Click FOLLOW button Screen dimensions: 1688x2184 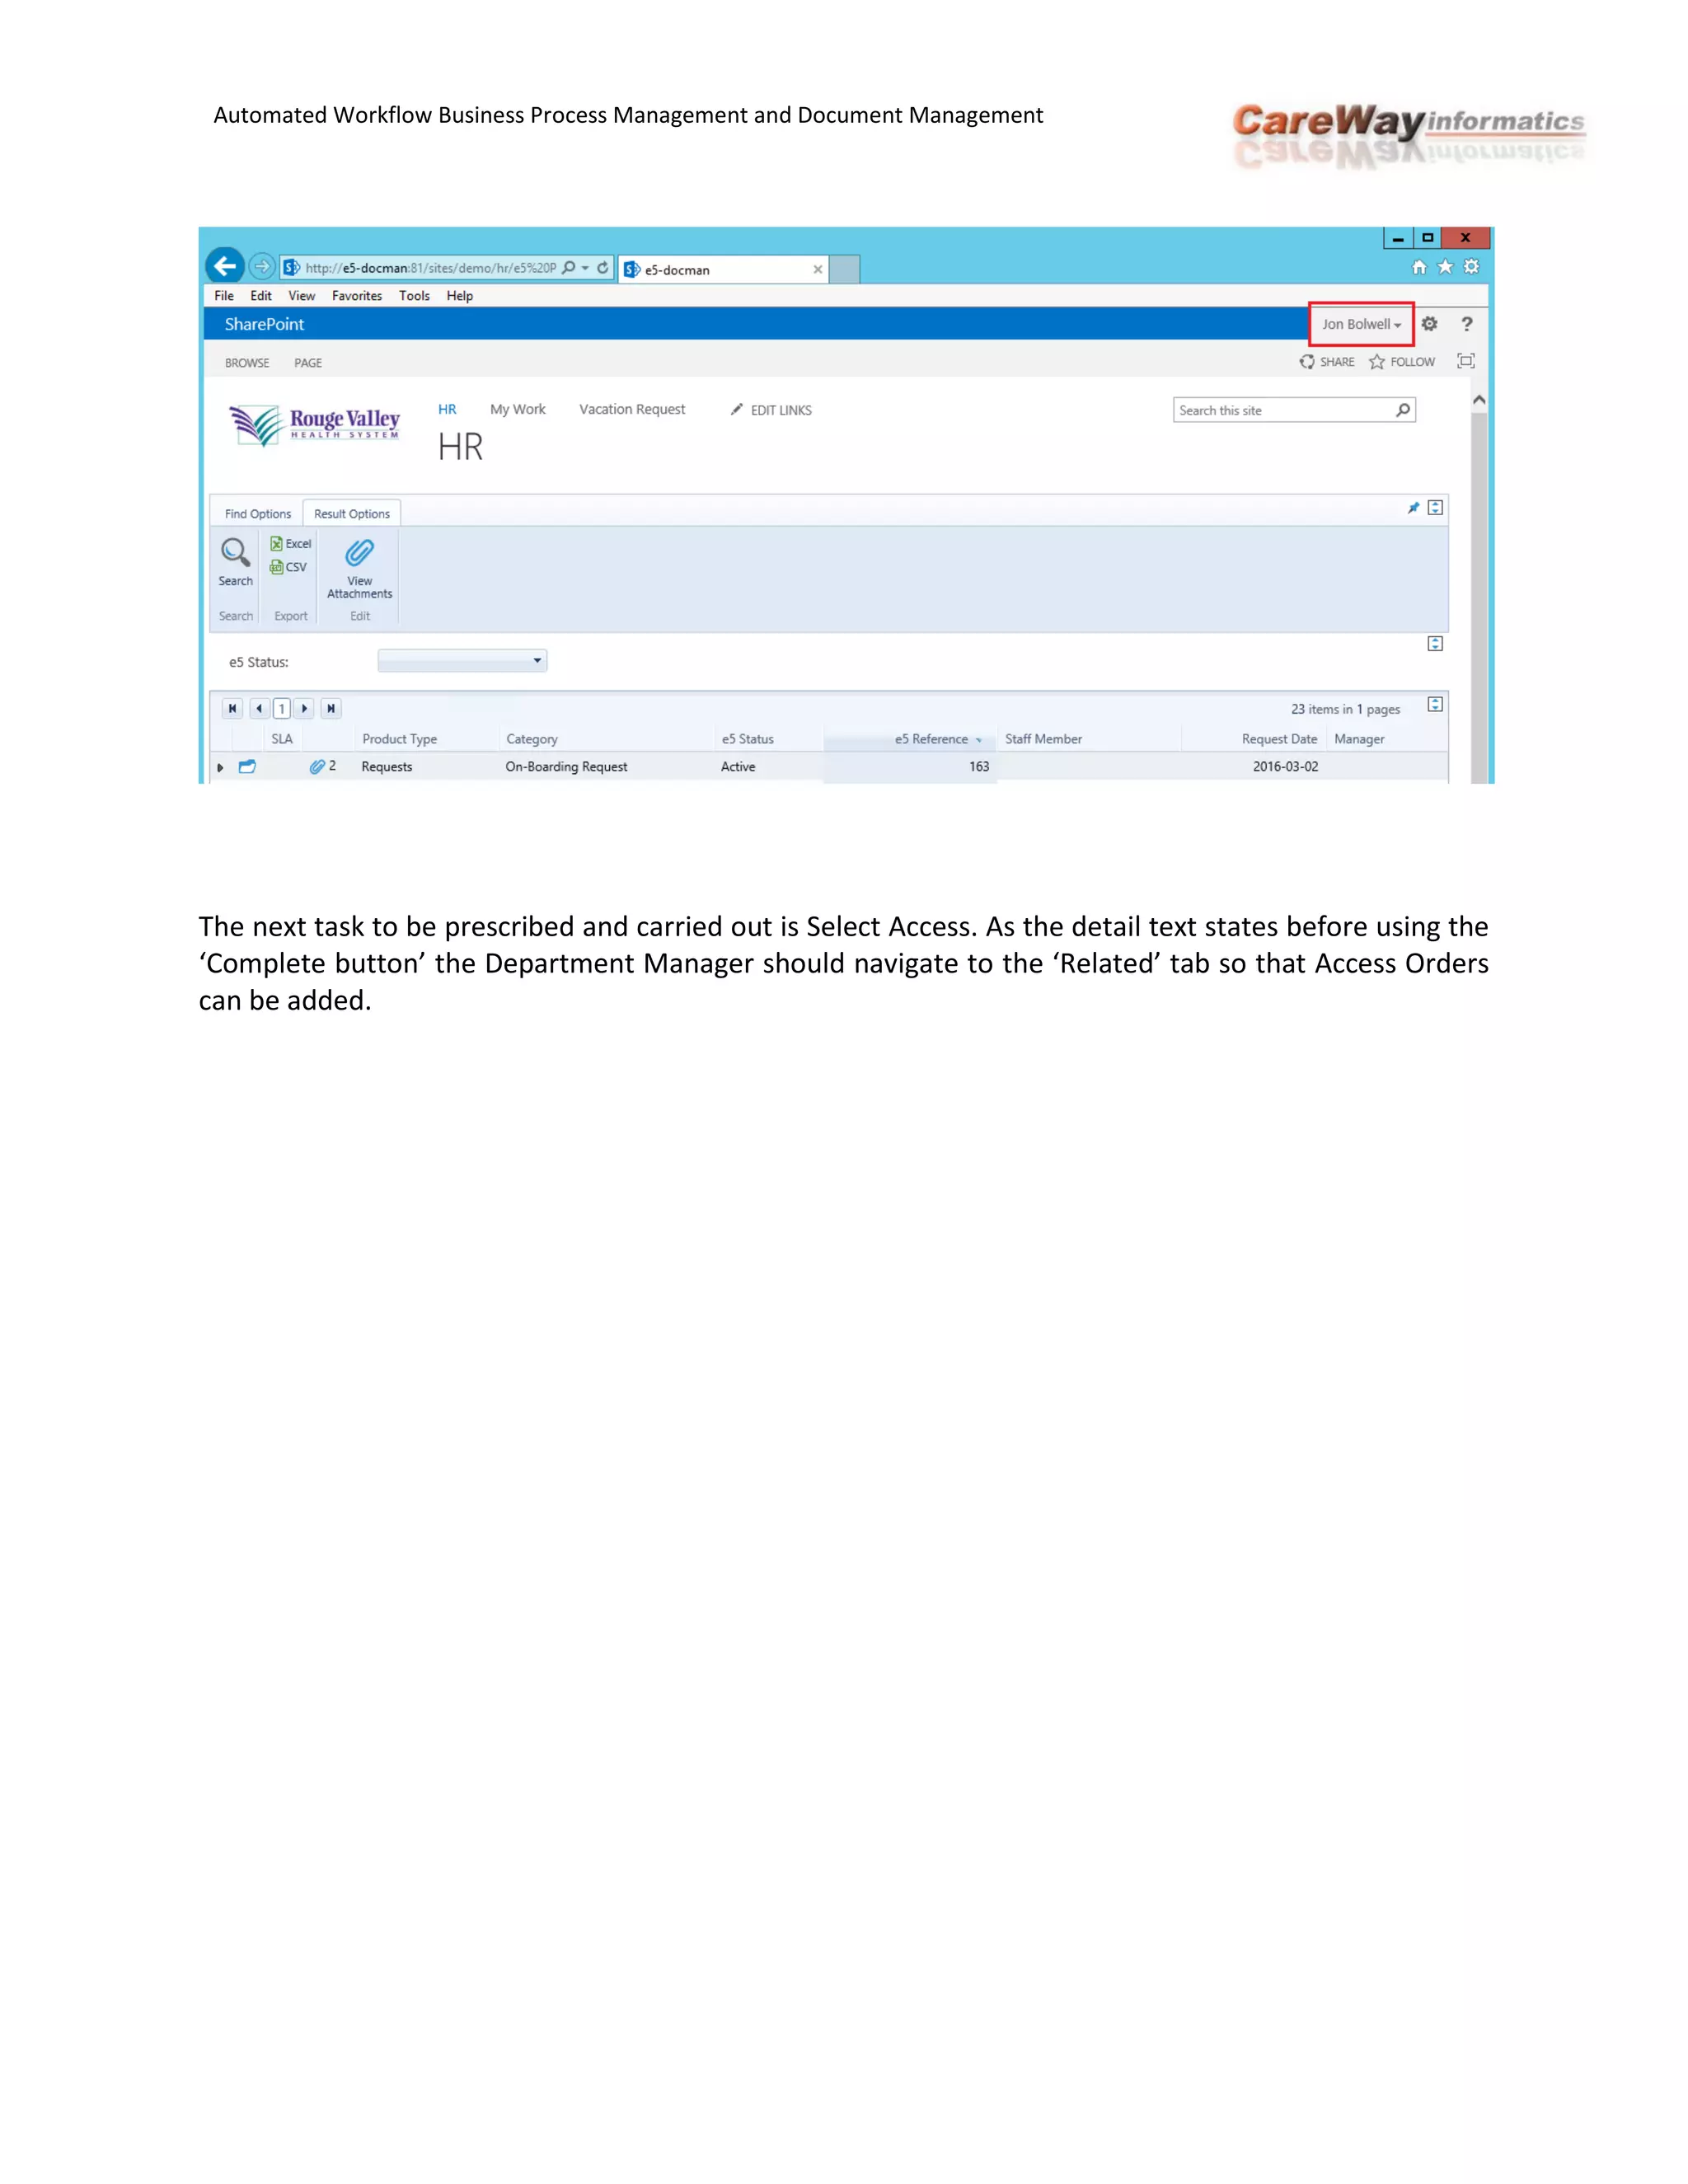(x=1402, y=362)
